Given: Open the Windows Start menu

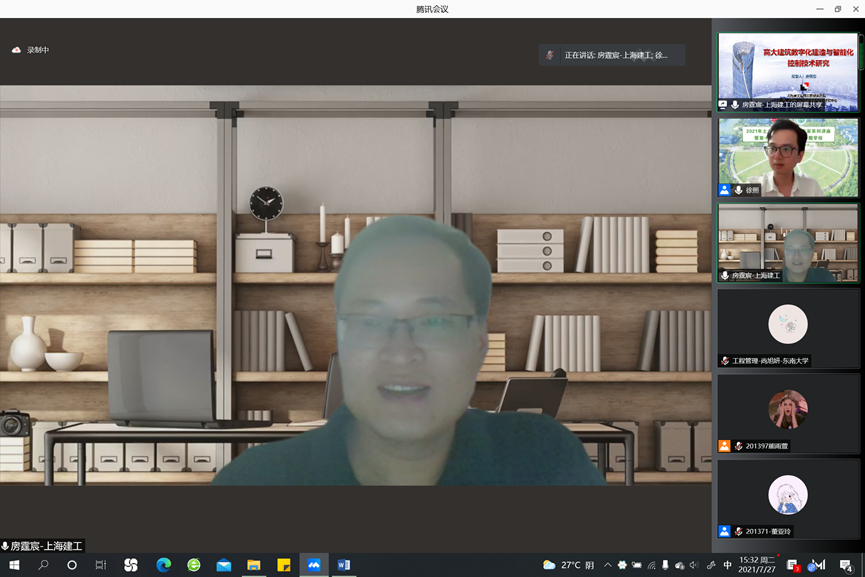Looking at the screenshot, I should pos(14,565).
